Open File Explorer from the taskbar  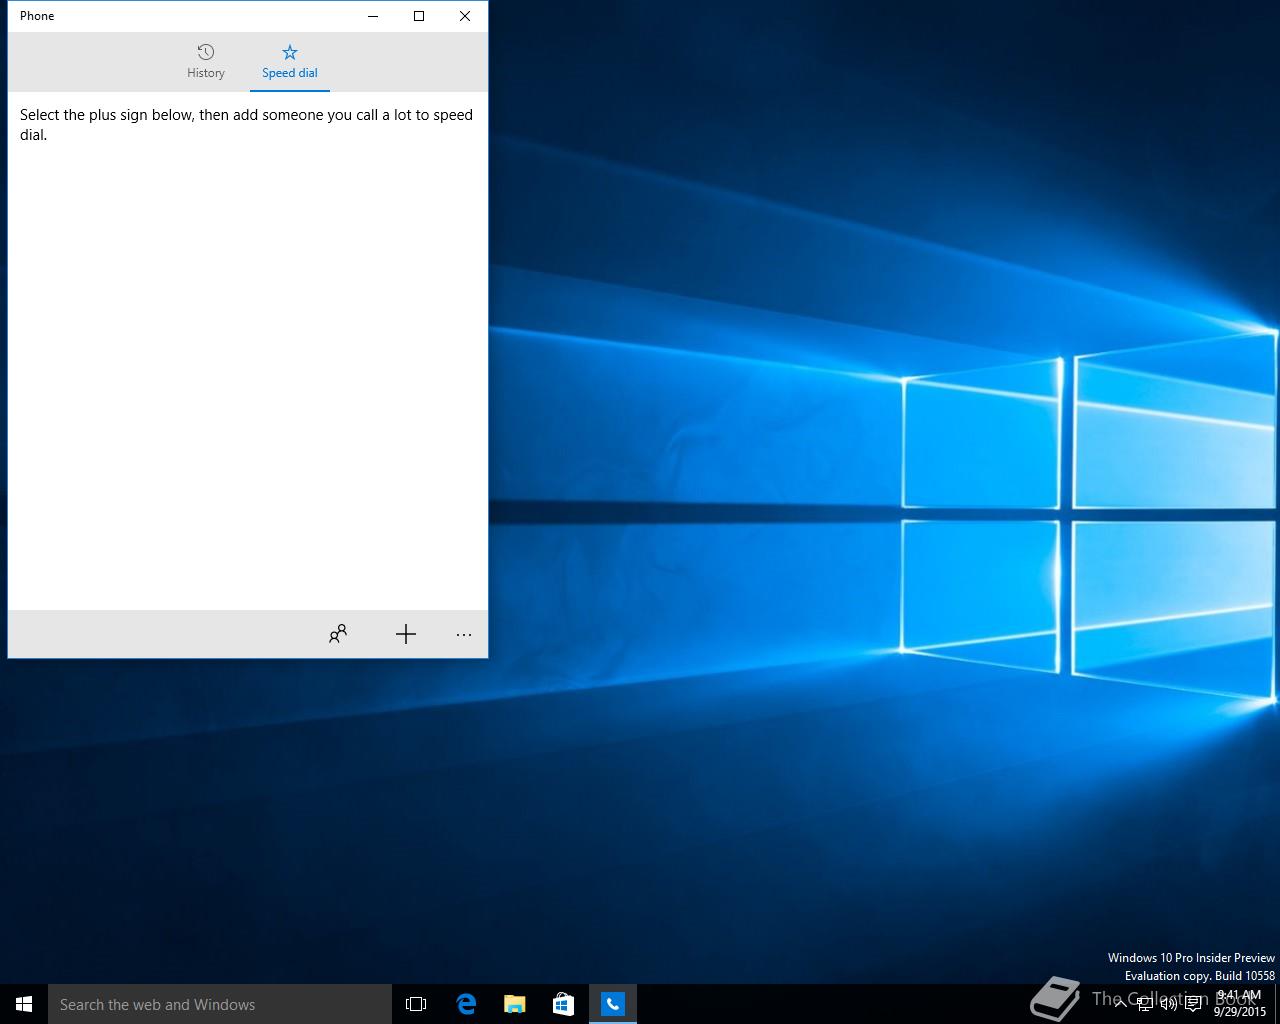[514, 1004]
